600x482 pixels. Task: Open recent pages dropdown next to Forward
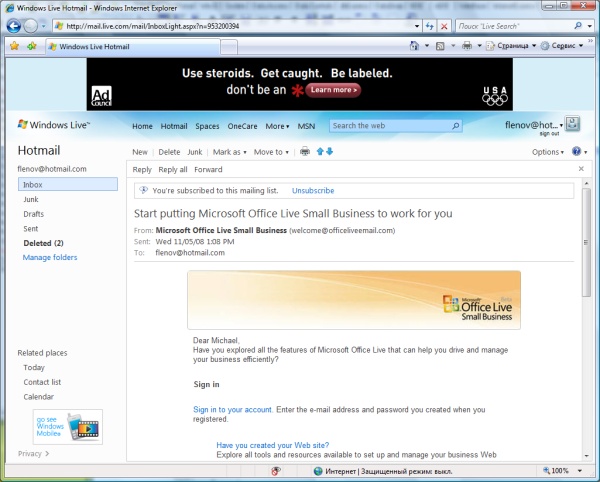coord(44,26)
